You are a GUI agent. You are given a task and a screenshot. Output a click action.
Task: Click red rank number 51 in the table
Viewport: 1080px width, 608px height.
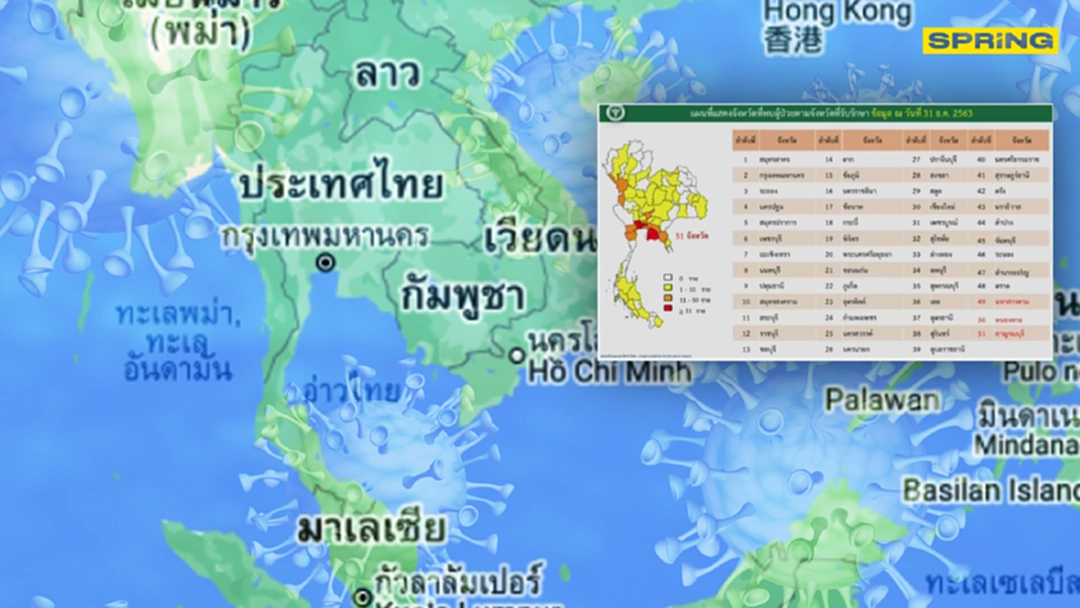pyautogui.click(x=982, y=333)
